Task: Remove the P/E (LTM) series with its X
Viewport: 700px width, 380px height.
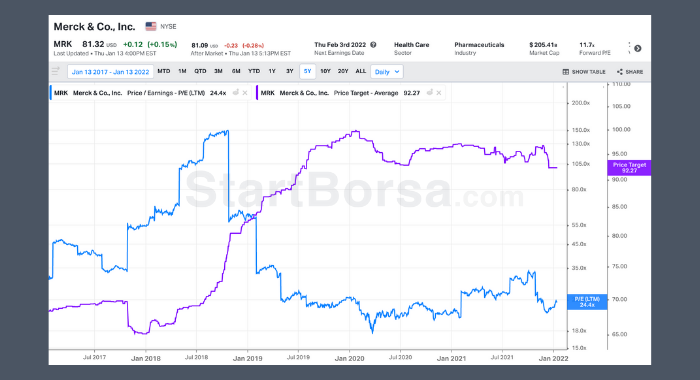Action: (x=245, y=93)
